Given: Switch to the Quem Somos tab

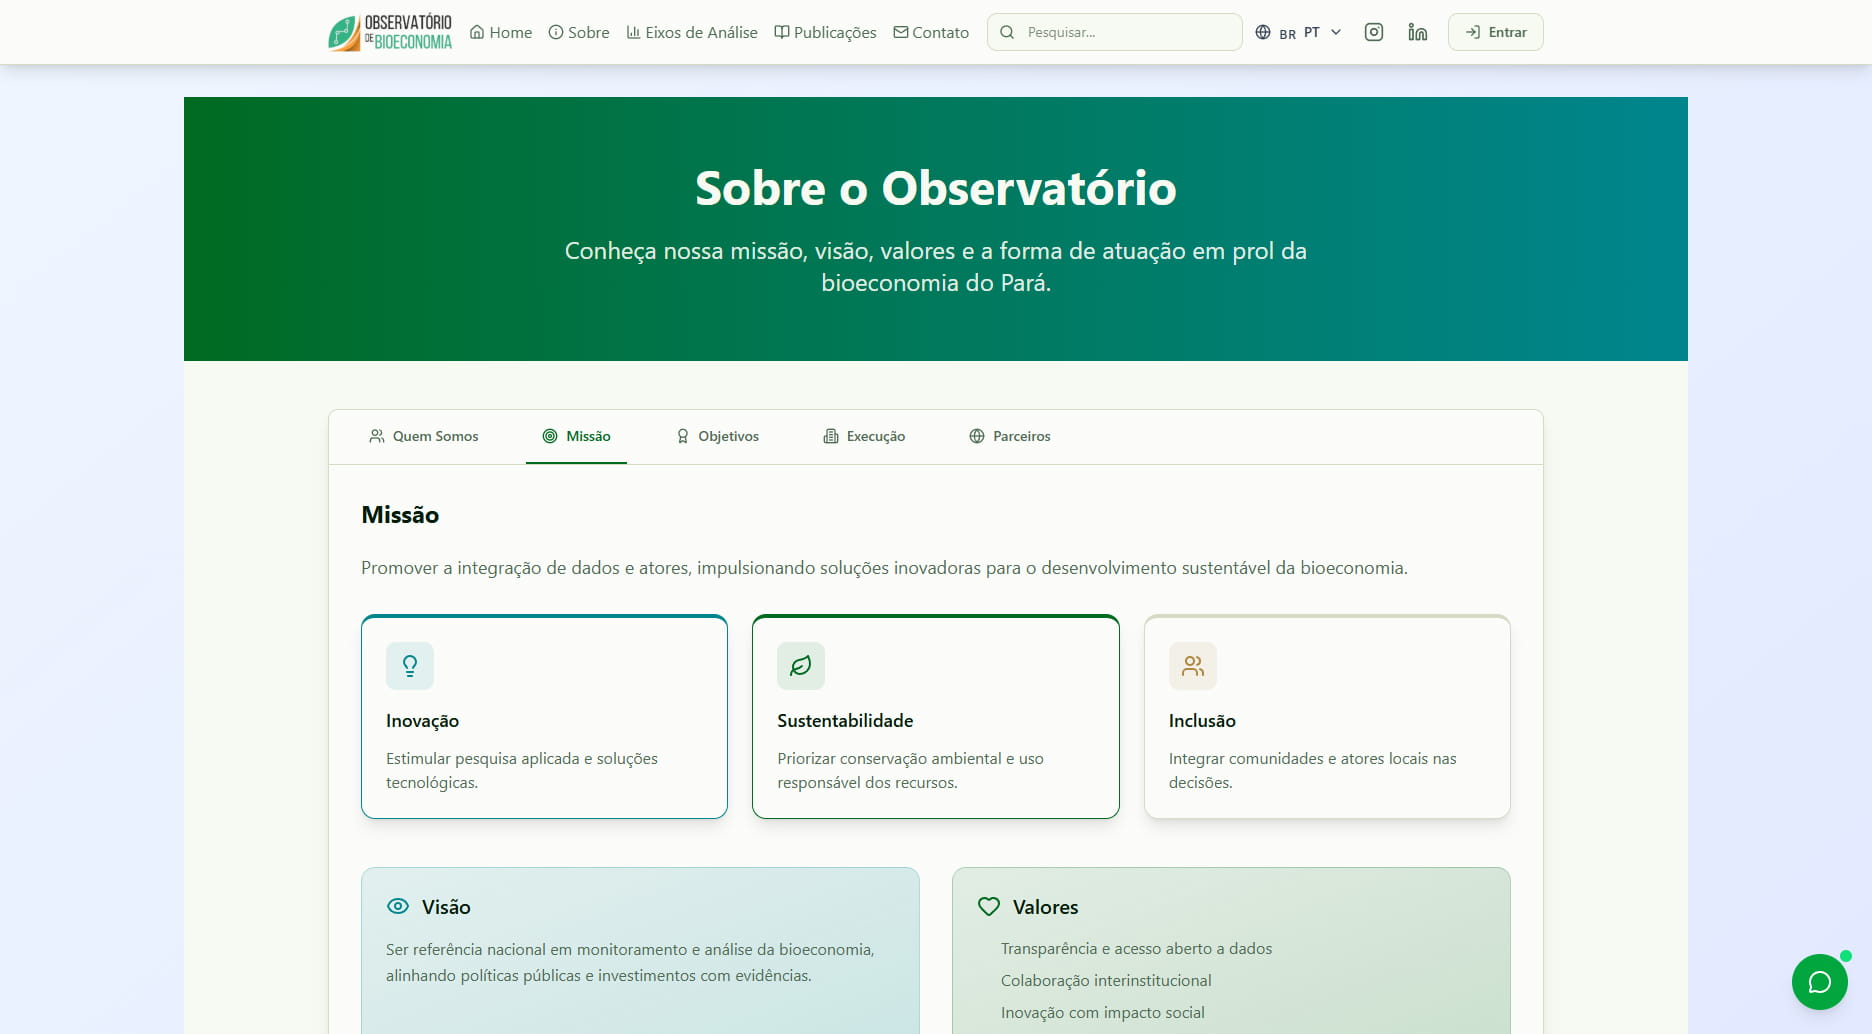Looking at the screenshot, I should tap(424, 436).
